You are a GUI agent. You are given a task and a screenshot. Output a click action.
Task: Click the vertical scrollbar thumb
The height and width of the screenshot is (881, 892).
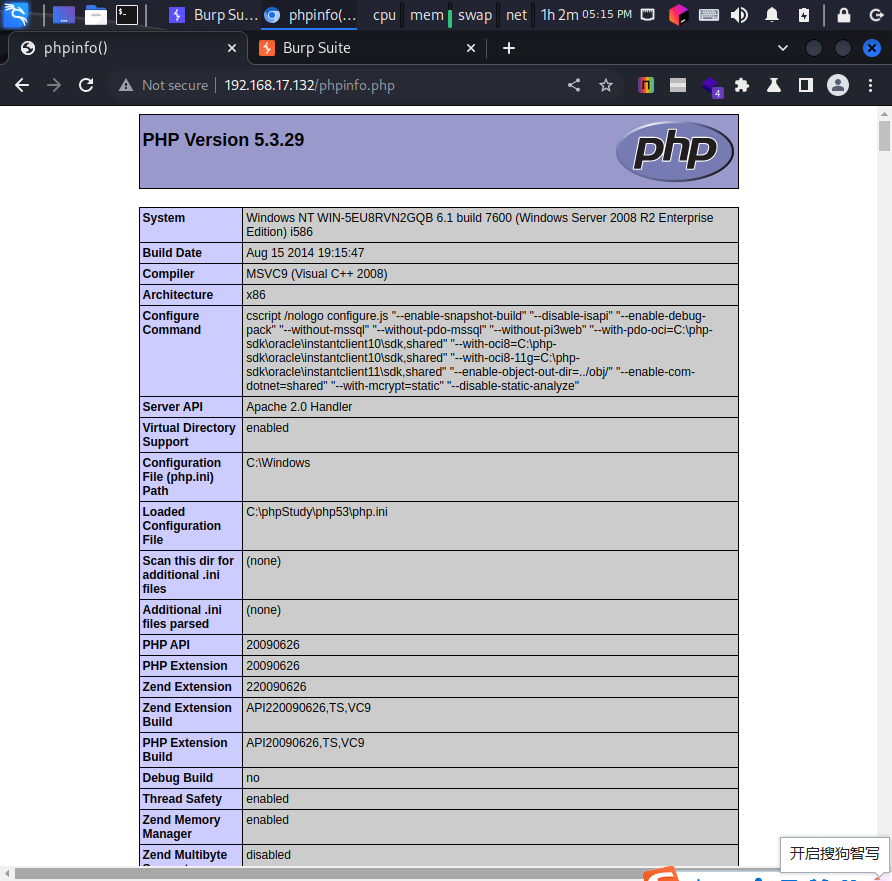pos(884,137)
